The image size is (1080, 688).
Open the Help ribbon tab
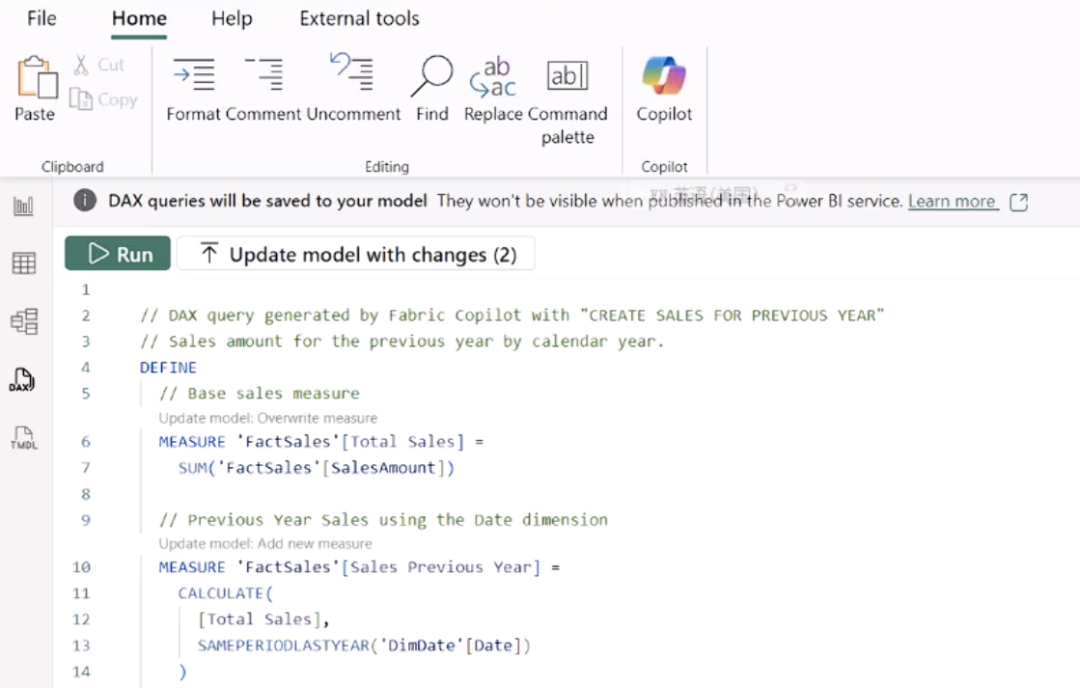click(231, 19)
